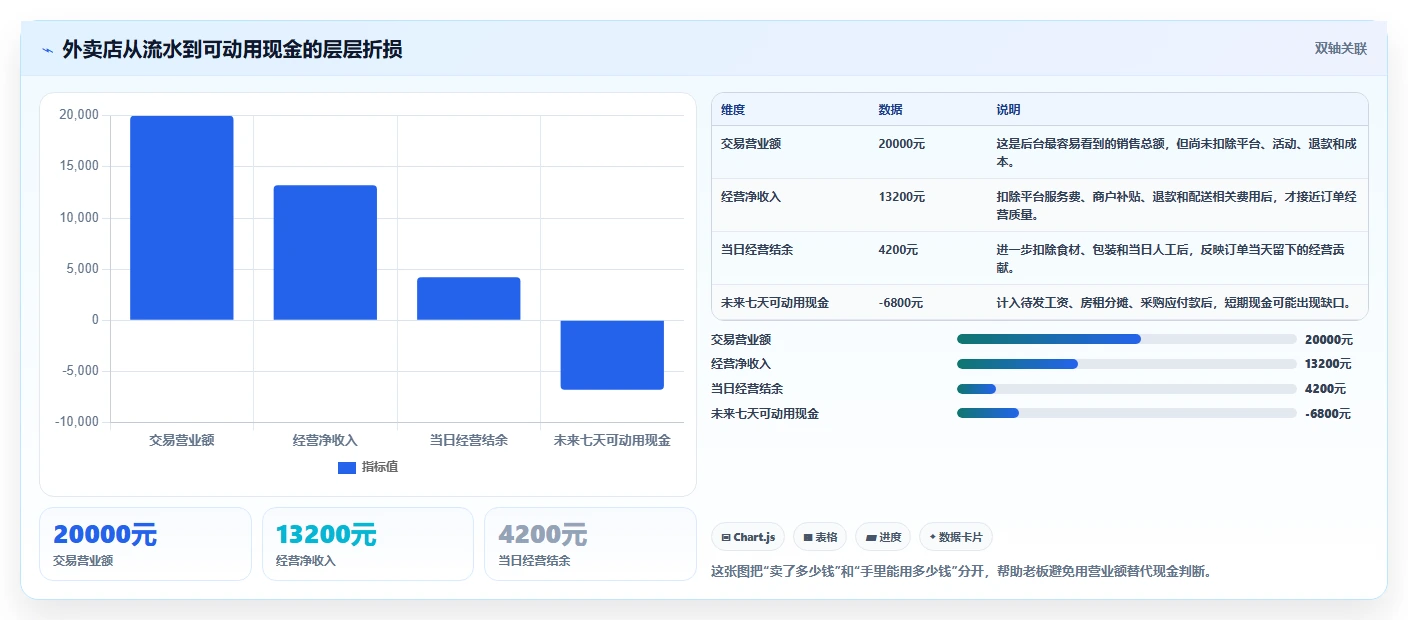Click the lightning icon beside the title
The height and width of the screenshot is (620, 1408).
[x=48, y=50]
